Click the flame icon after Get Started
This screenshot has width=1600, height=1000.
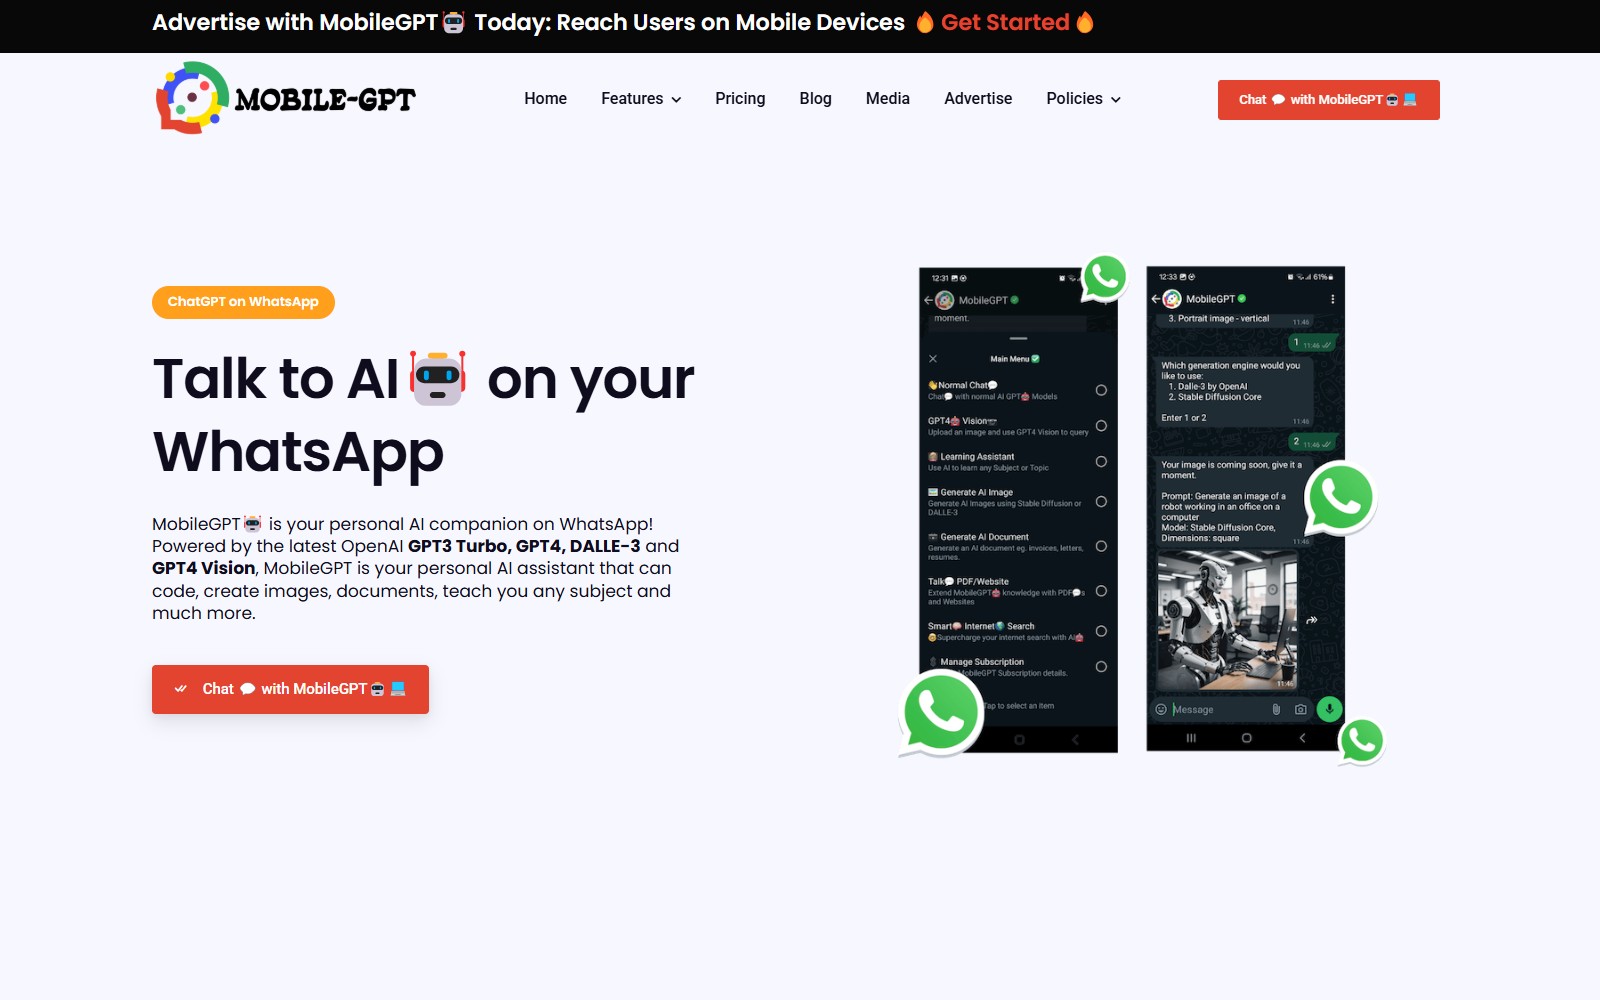pyautogui.click(x=1085, y=22)
